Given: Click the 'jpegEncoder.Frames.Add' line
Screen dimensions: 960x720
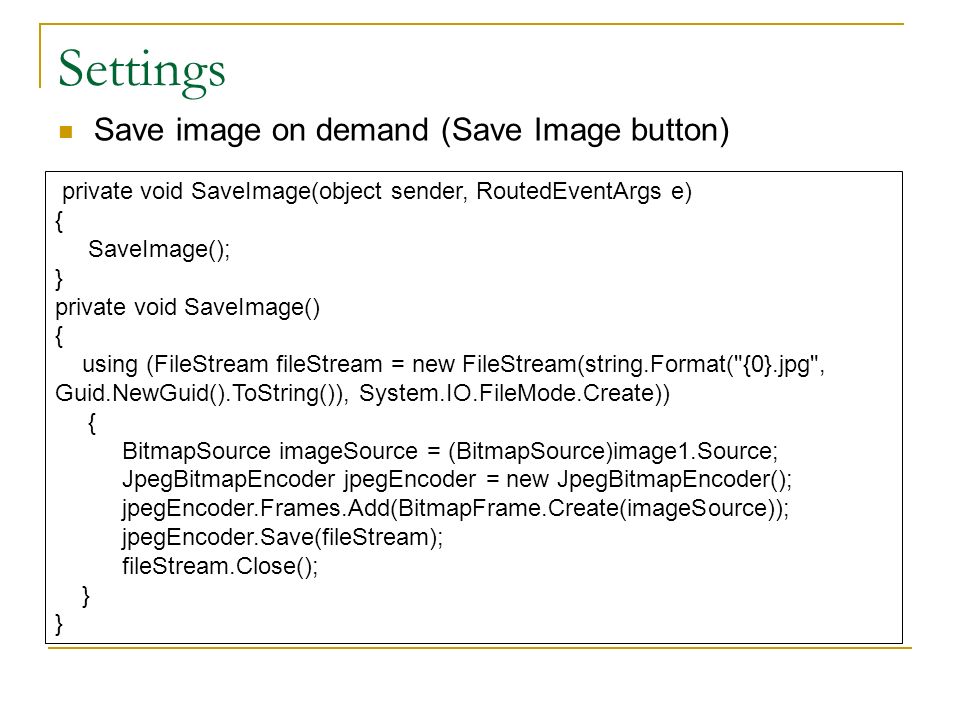Looking at the screenshot, I should [456, 509].
